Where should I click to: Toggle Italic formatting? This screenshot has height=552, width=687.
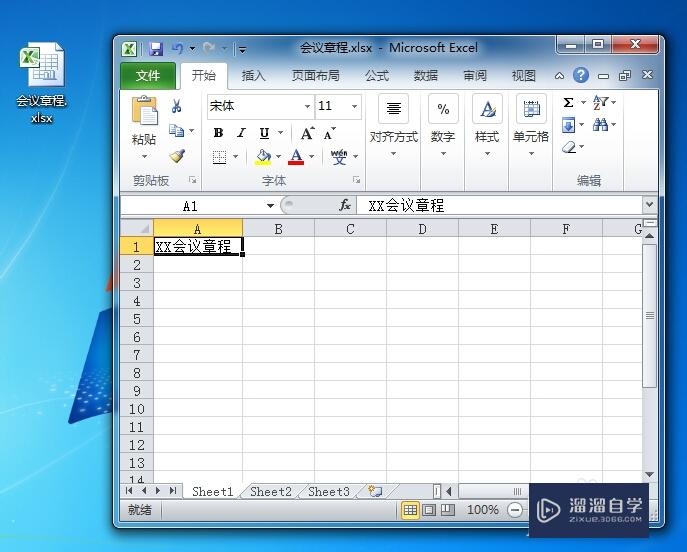(x=241, y=133)
